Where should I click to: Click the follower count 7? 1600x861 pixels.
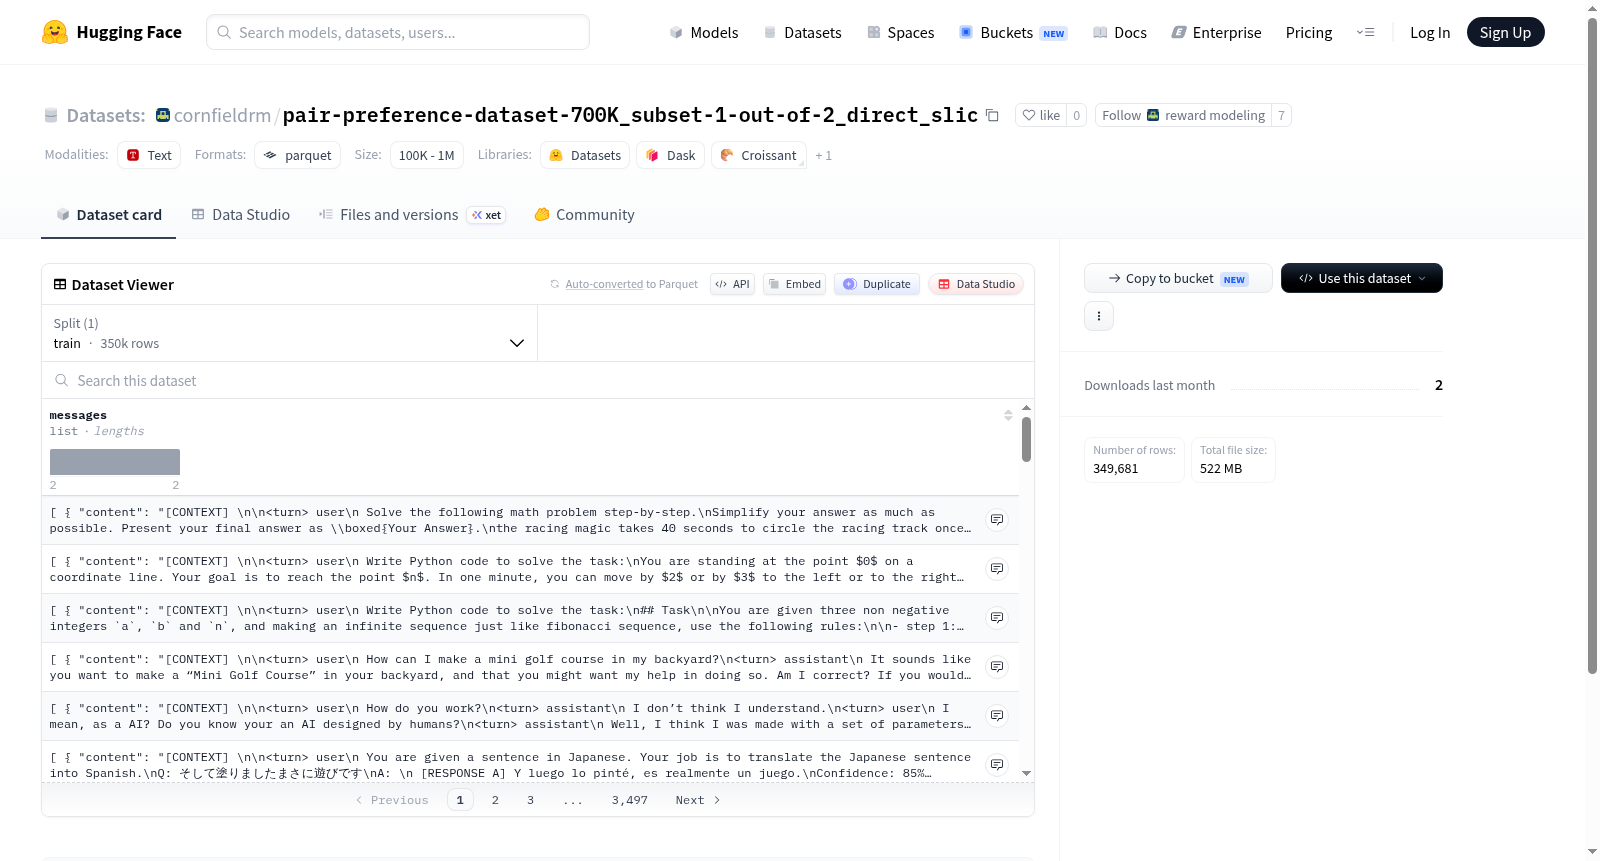pyautogui.click(x=1281, y=115)
